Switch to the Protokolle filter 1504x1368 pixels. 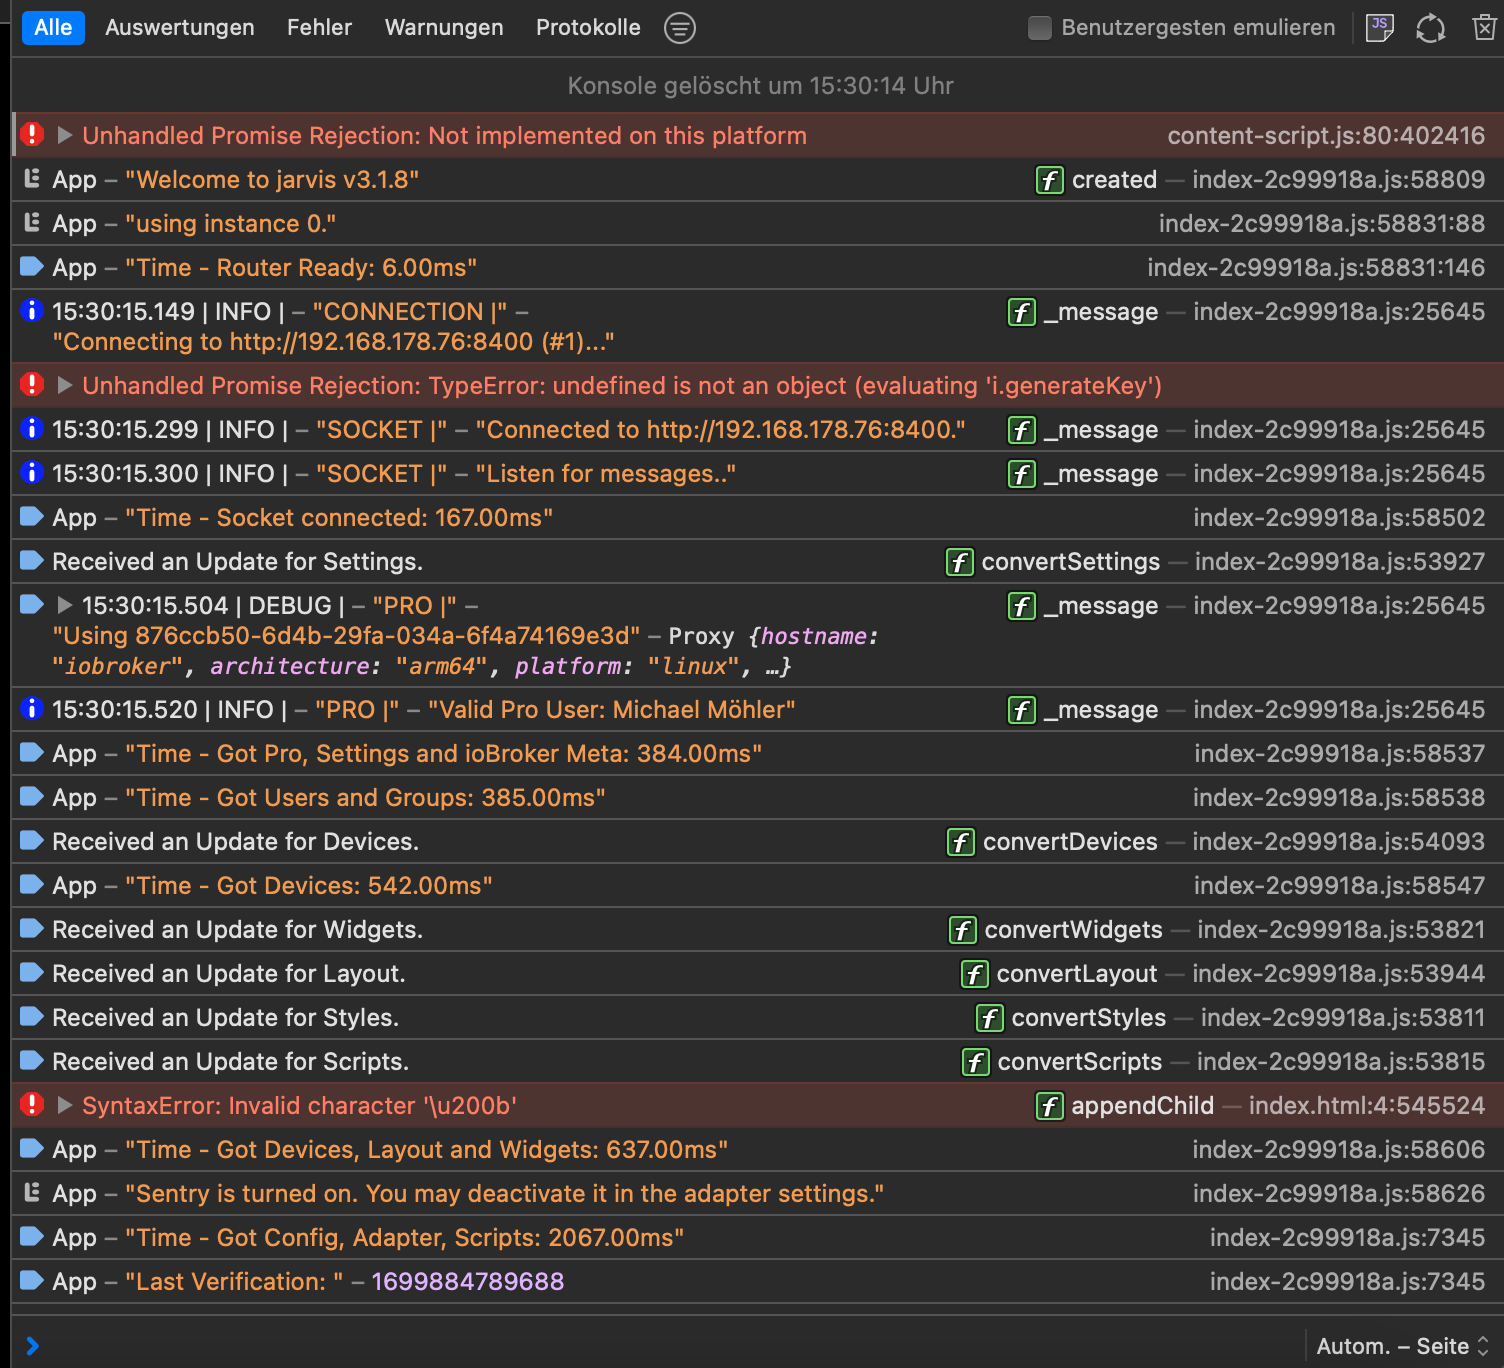588,28
